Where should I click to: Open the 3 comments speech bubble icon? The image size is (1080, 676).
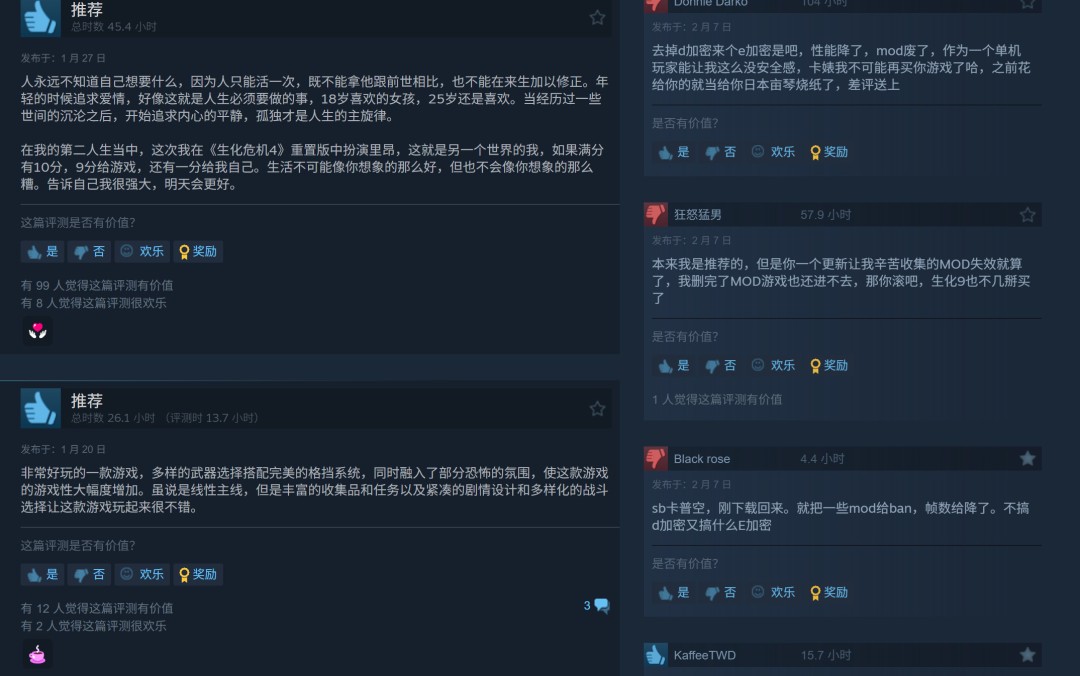click(x=596, y=606)
